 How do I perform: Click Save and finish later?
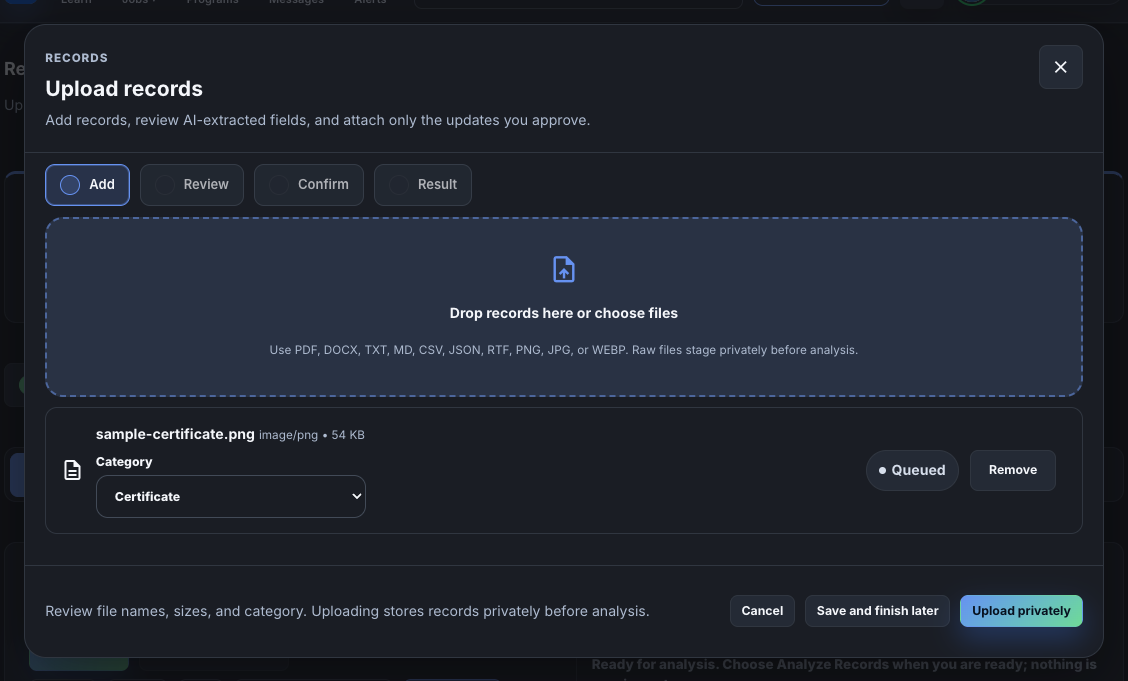pos(877,611)
